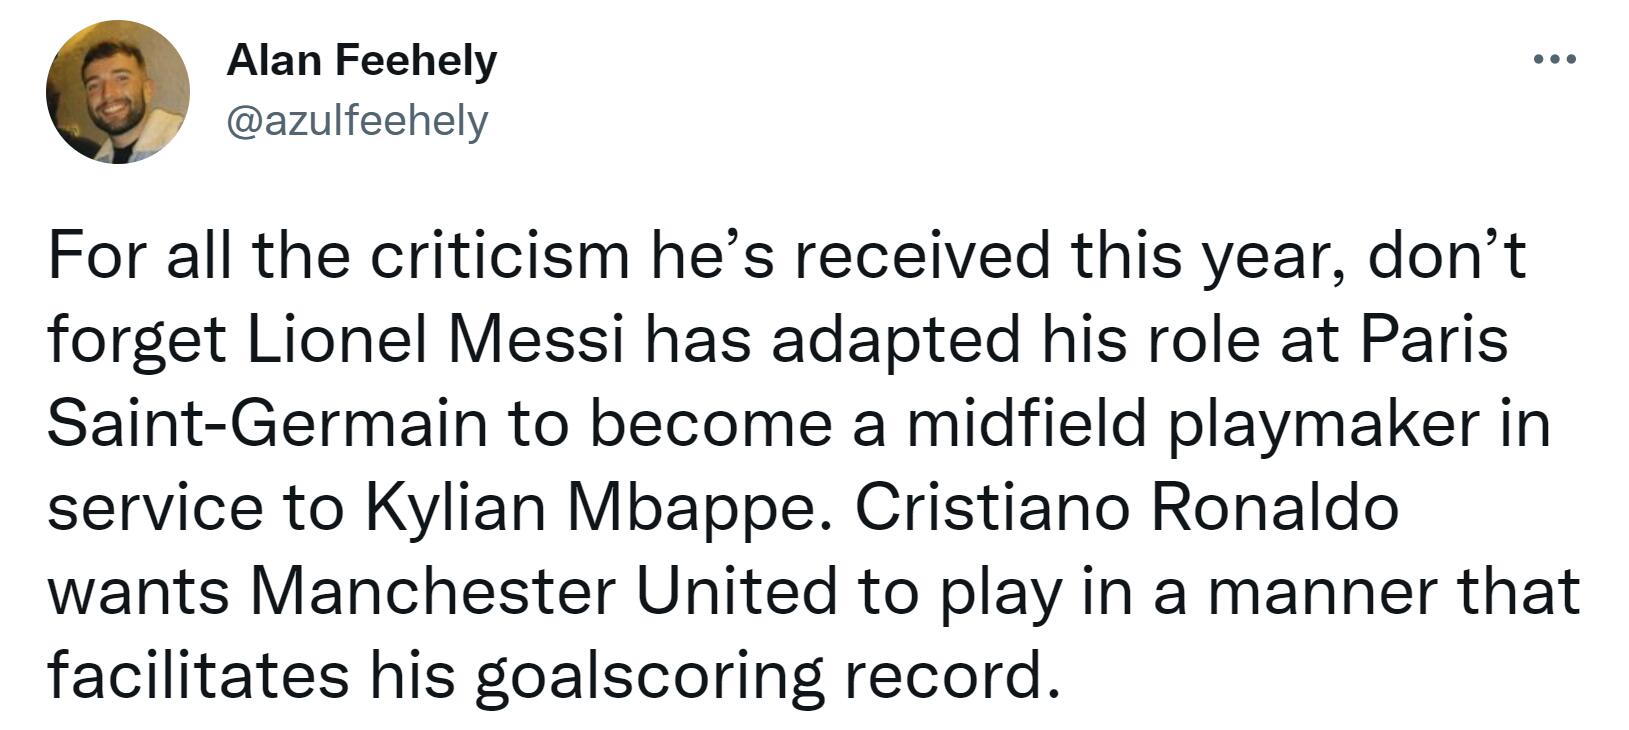Open Alan Feehely's profile picture

click(x=118, y=92)
